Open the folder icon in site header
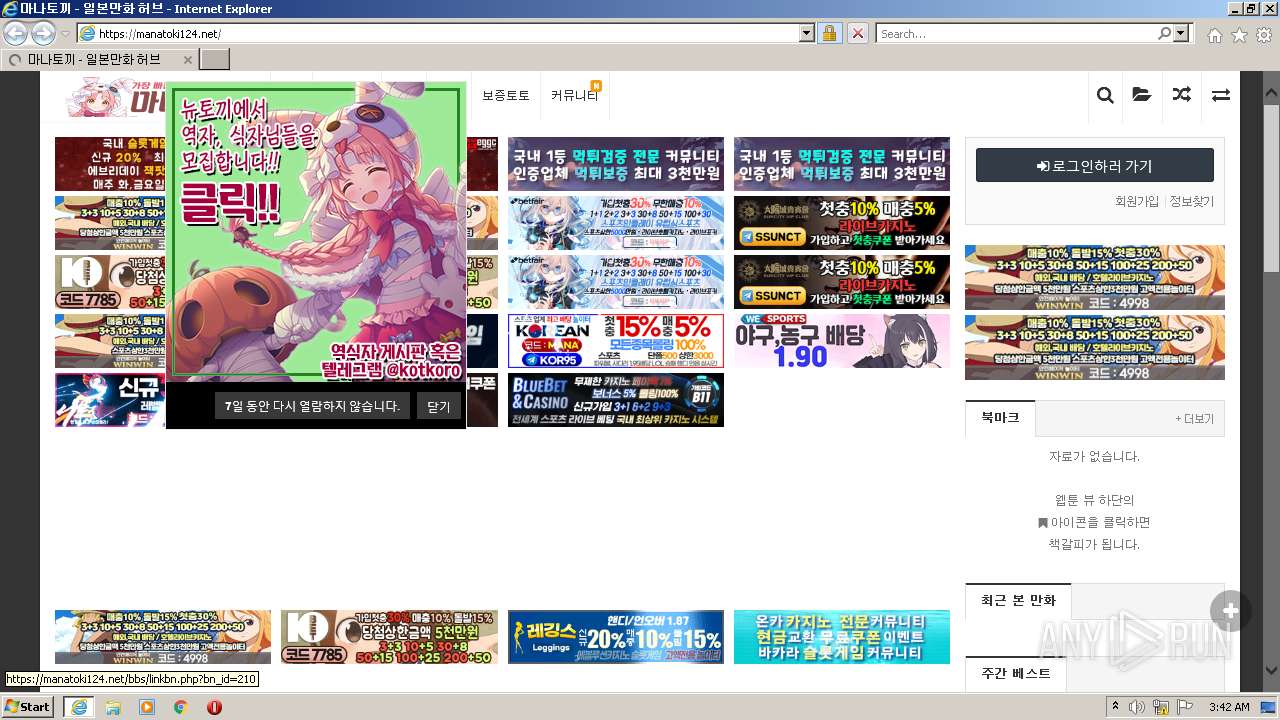 1141,95
